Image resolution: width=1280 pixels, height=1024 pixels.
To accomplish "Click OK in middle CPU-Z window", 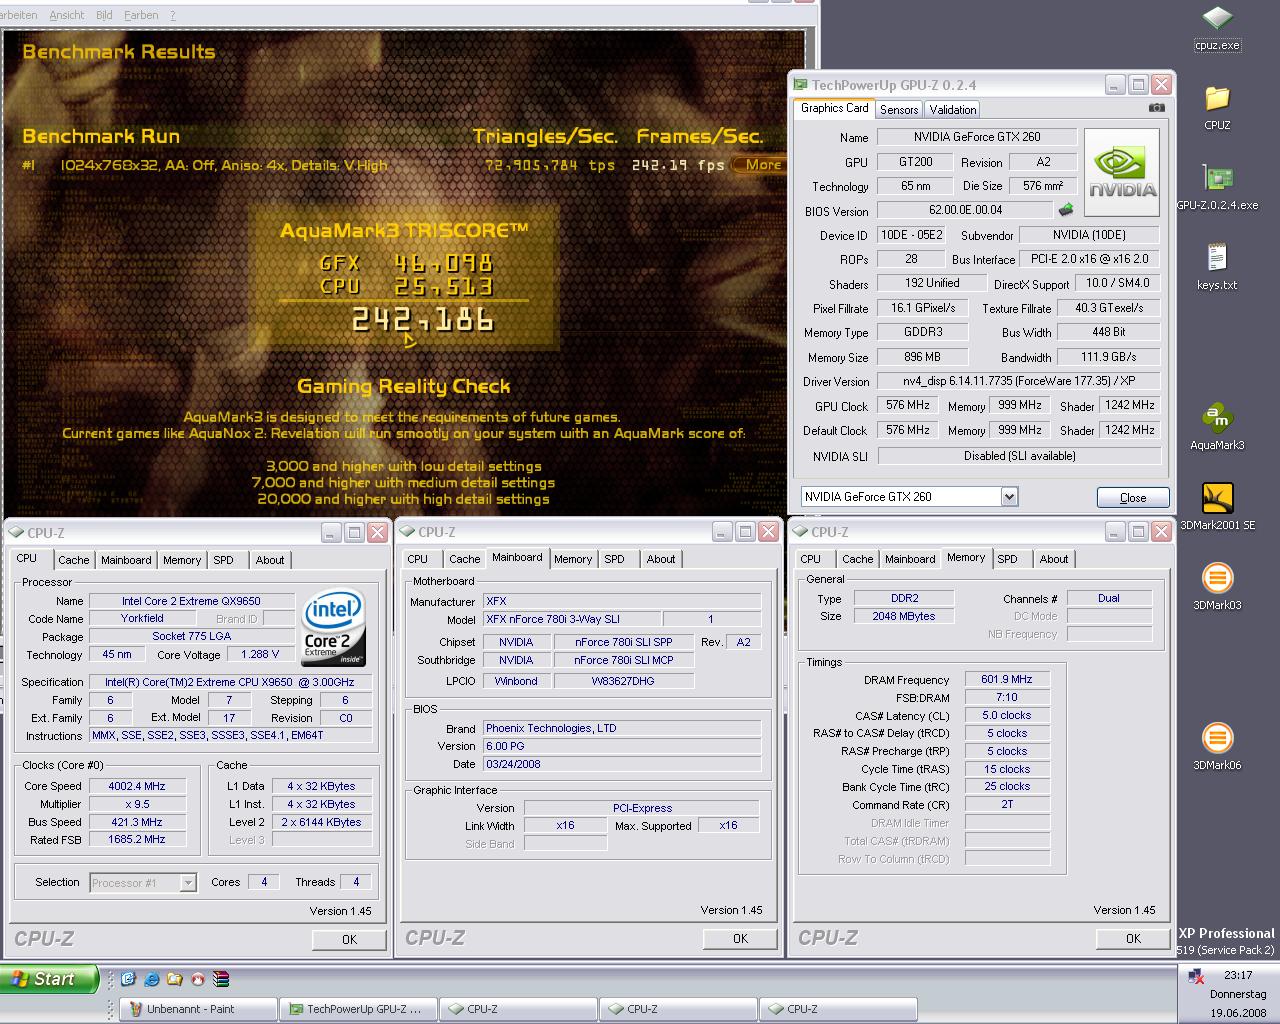I will coord(740,938).
